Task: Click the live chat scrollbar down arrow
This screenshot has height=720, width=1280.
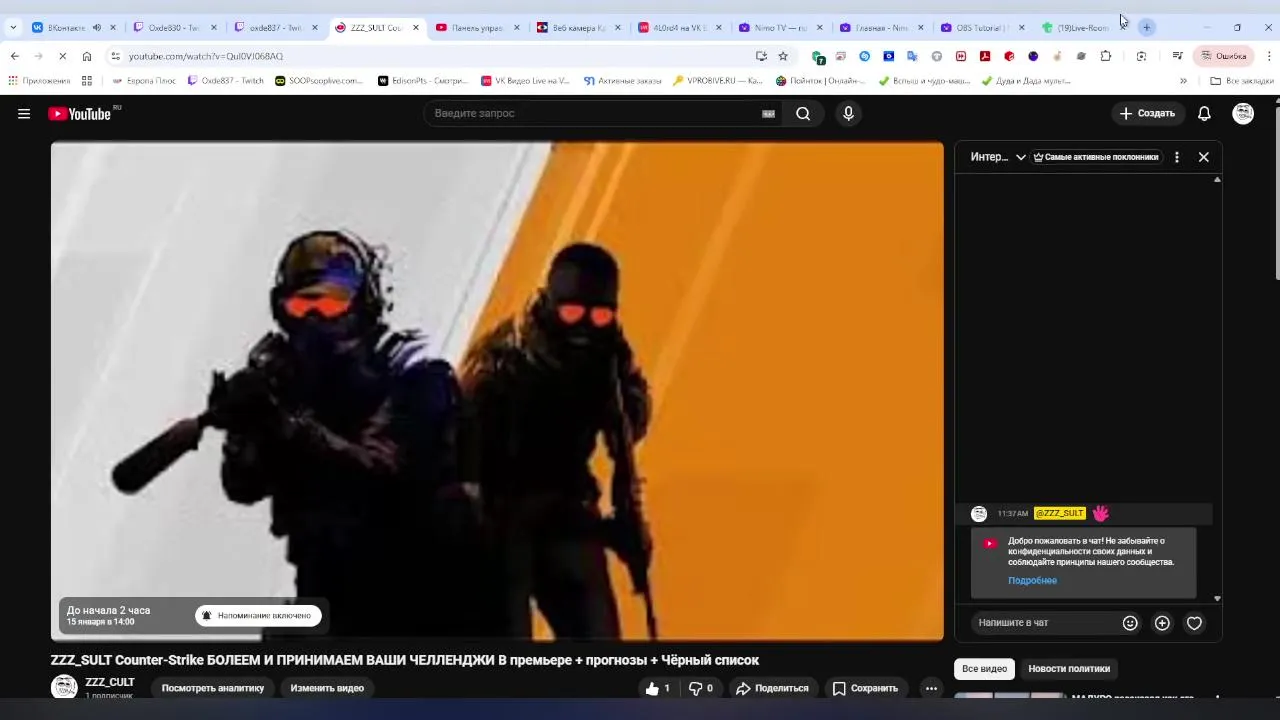Action: point(1217,599)
